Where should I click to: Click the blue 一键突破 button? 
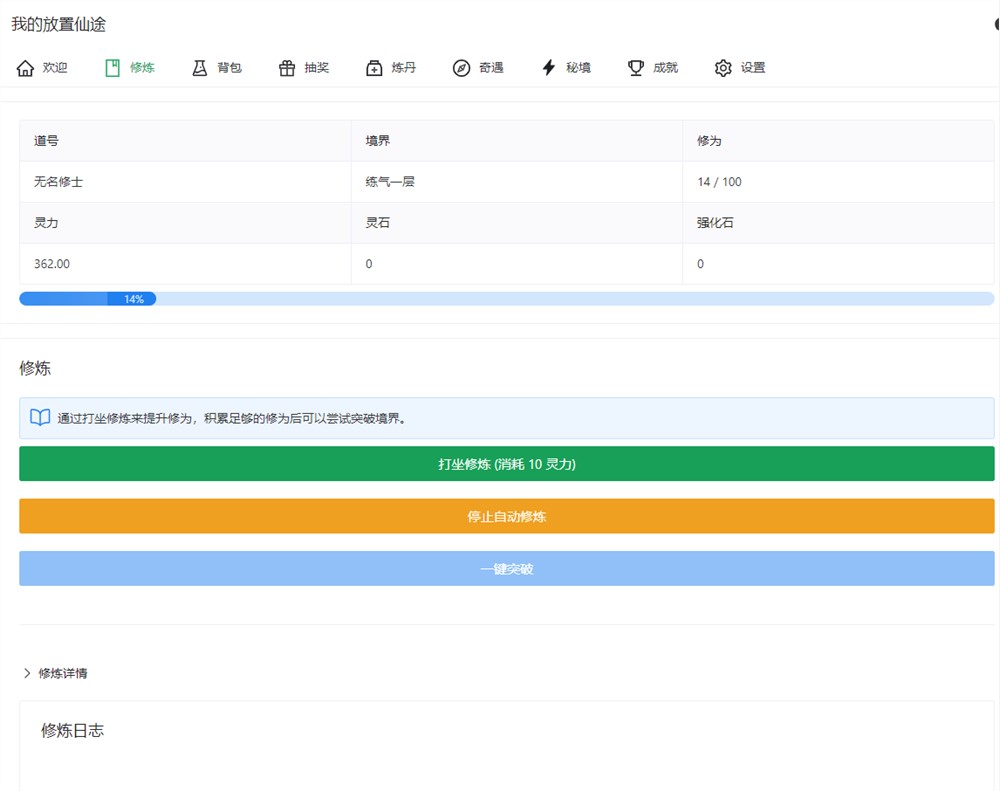click(506, 568)
